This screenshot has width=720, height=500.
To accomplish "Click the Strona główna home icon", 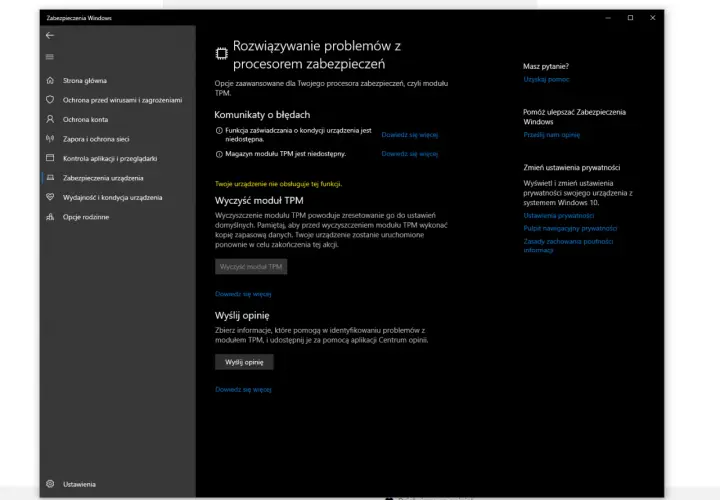I will coord(50,80).
